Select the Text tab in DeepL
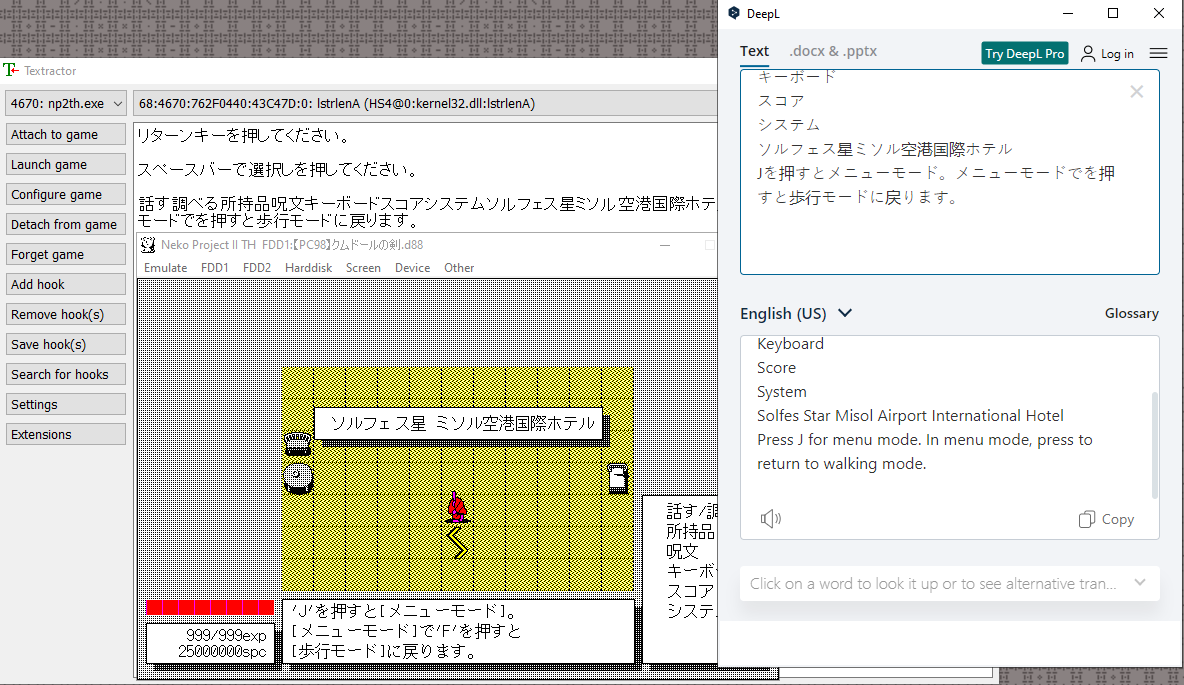Viewport: 1184px width, 685px height. click(753, 50)
